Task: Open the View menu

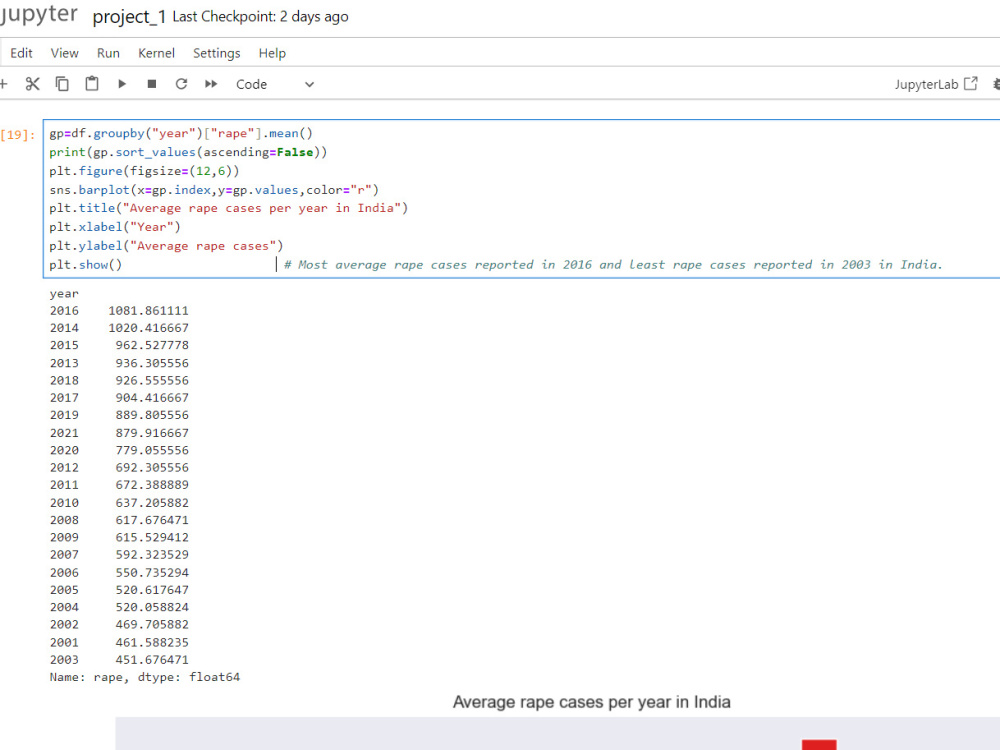Action: coord(64,53)
